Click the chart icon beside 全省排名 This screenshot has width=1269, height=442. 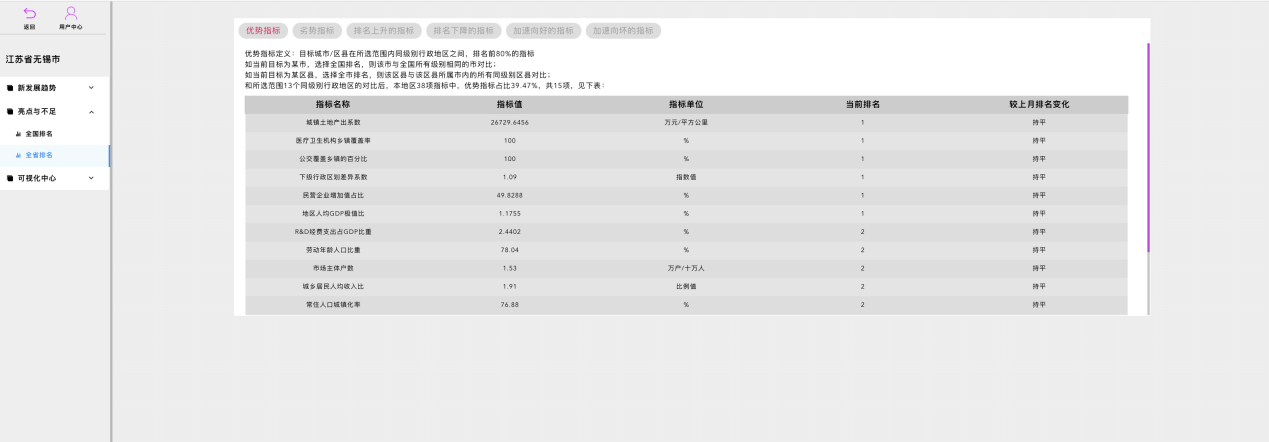click(19, 155)
